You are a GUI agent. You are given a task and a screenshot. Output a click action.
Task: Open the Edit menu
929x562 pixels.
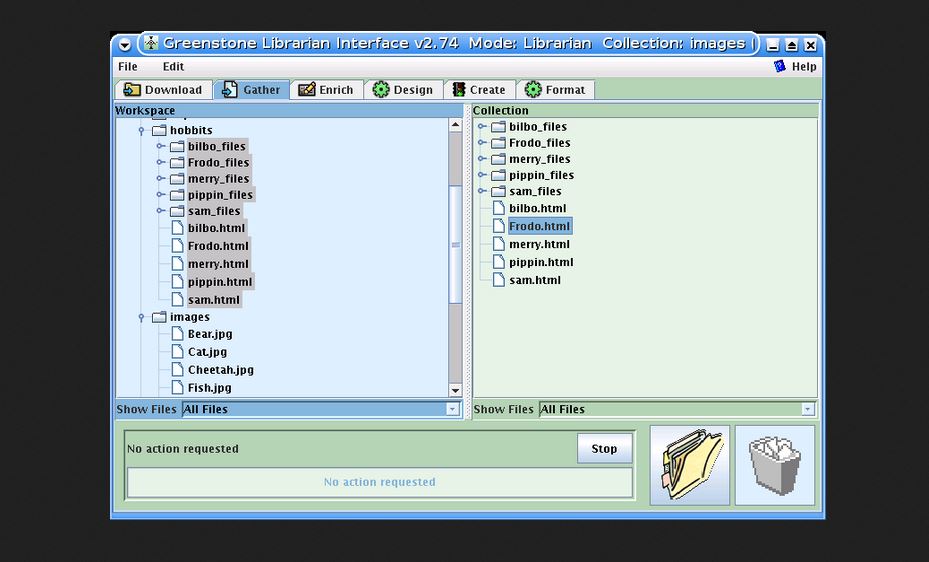[x=174, y=66]
